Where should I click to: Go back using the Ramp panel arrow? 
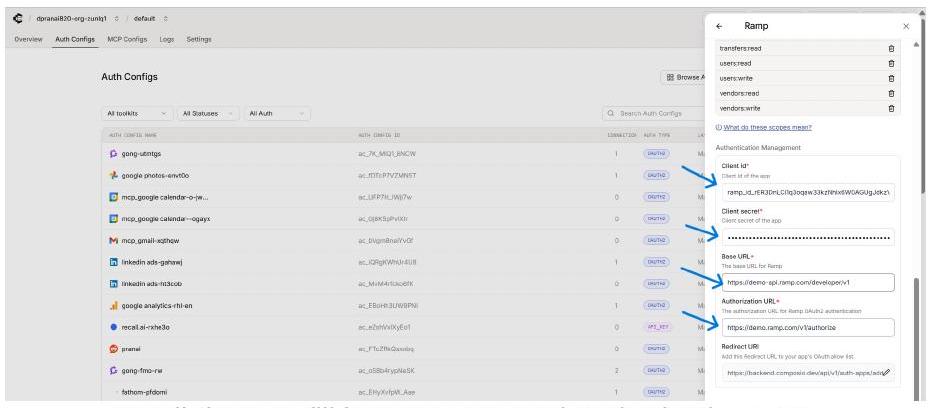pyautogui.click(x=719, y=26)
